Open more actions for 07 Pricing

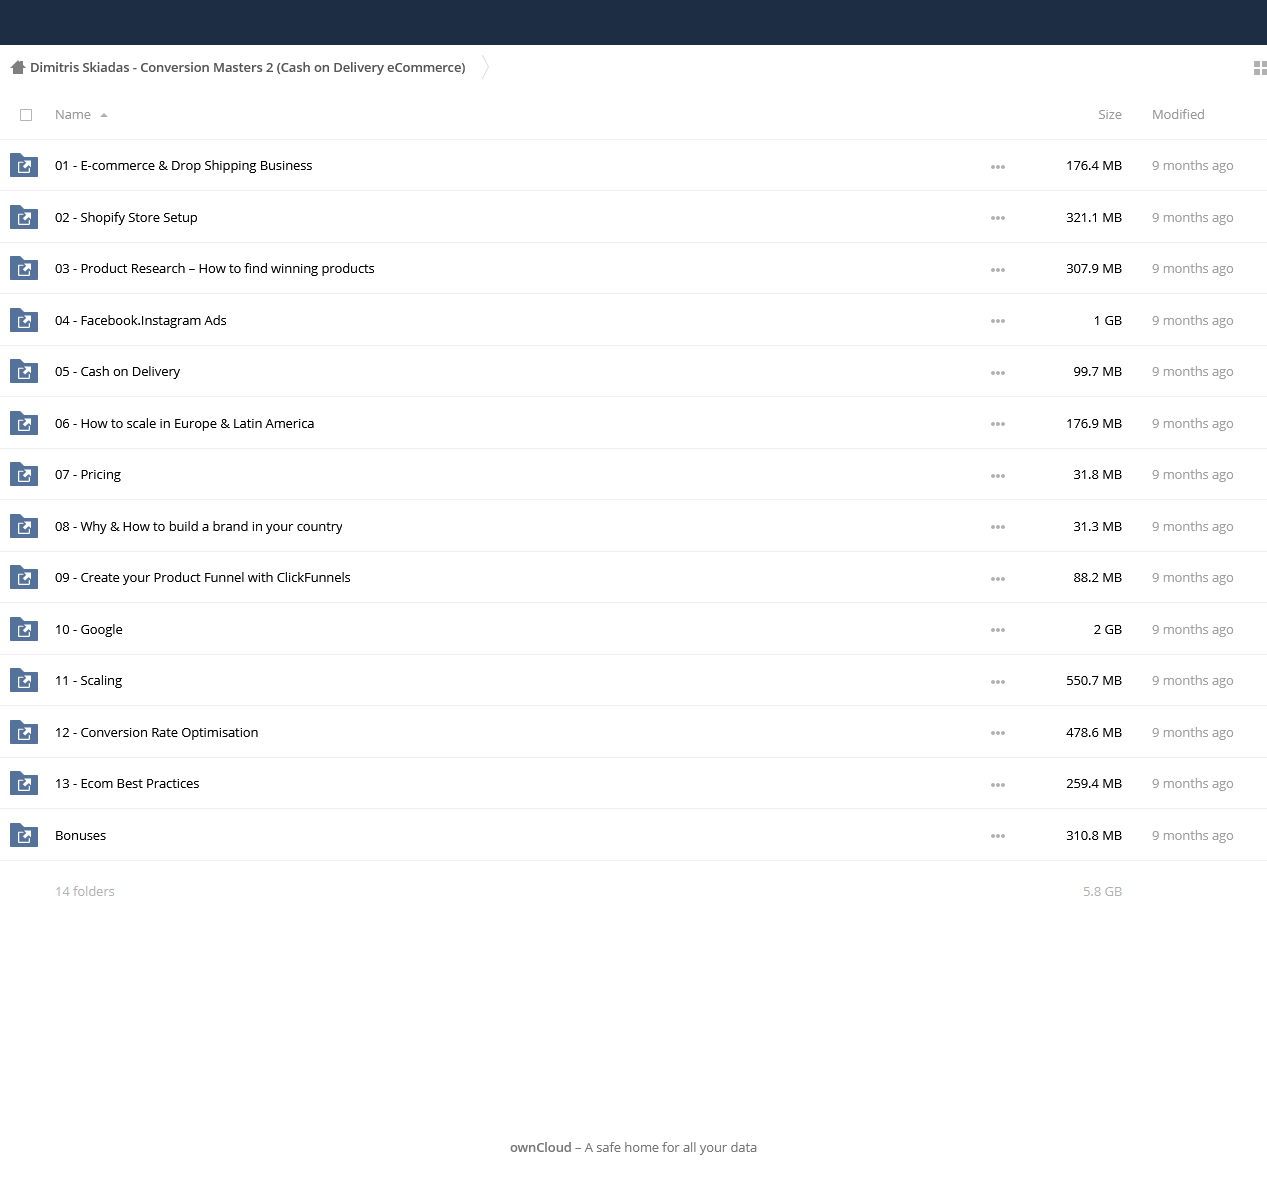[x=998, y=476]
